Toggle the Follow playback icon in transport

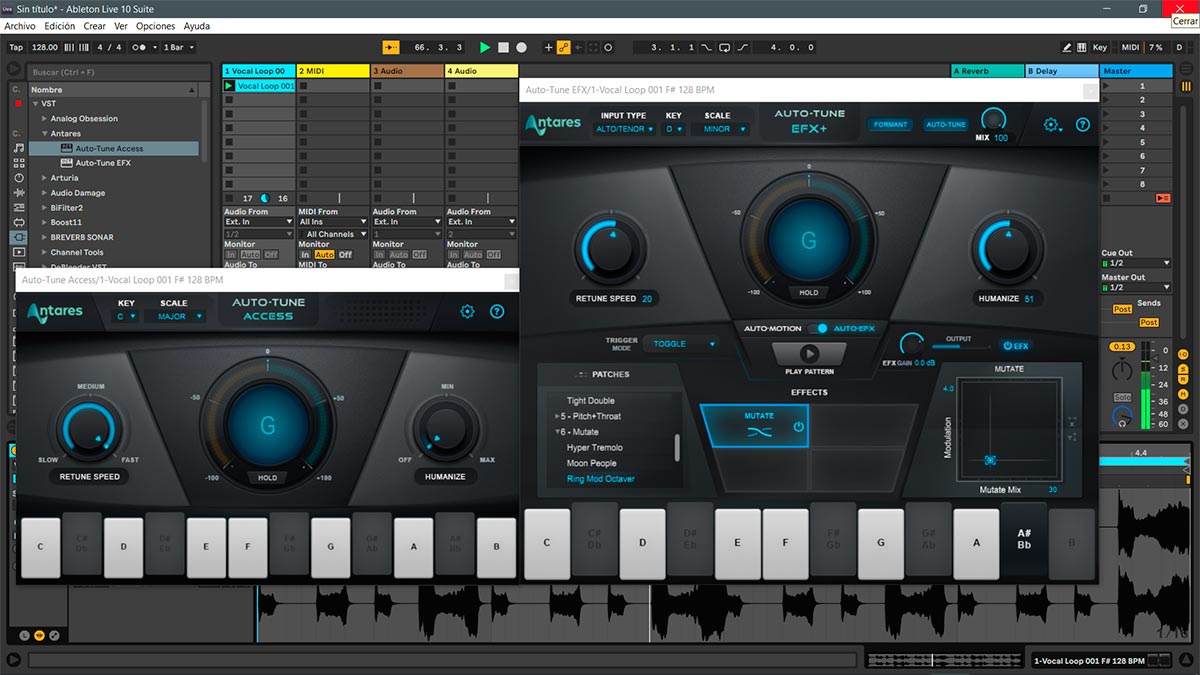391,47
